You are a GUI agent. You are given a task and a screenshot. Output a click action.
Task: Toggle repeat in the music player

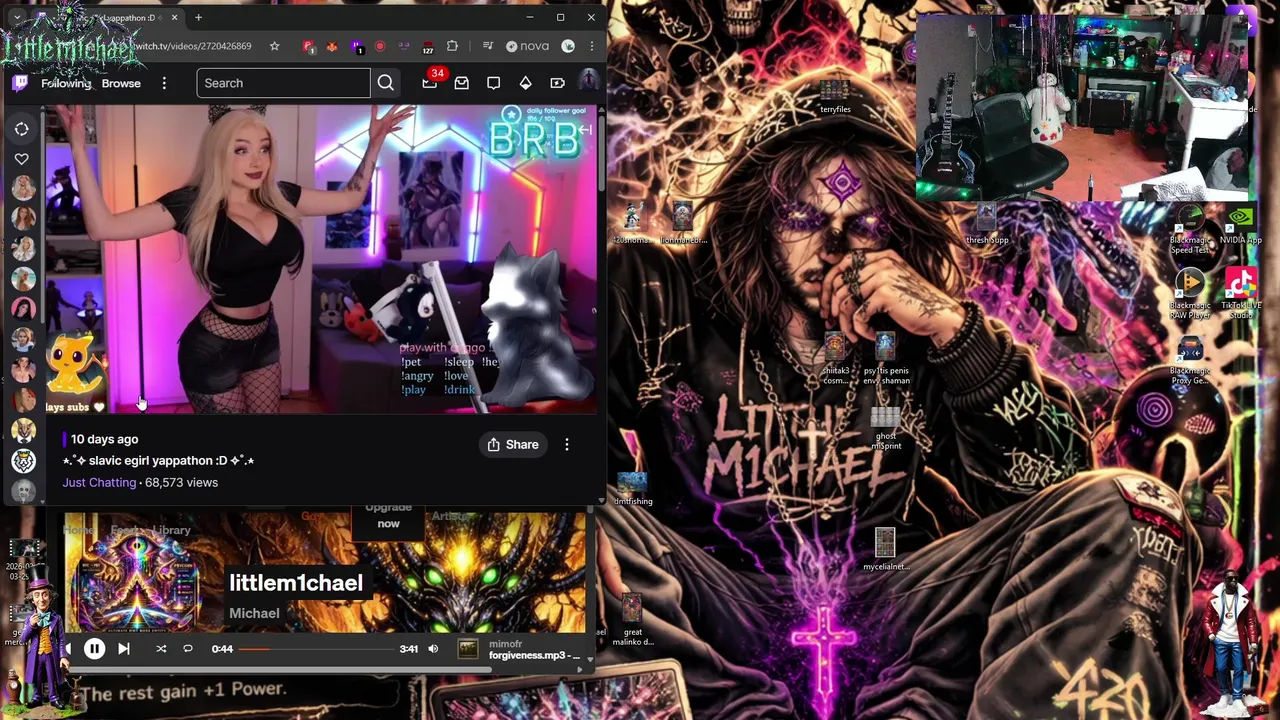[x=187, y=649]
